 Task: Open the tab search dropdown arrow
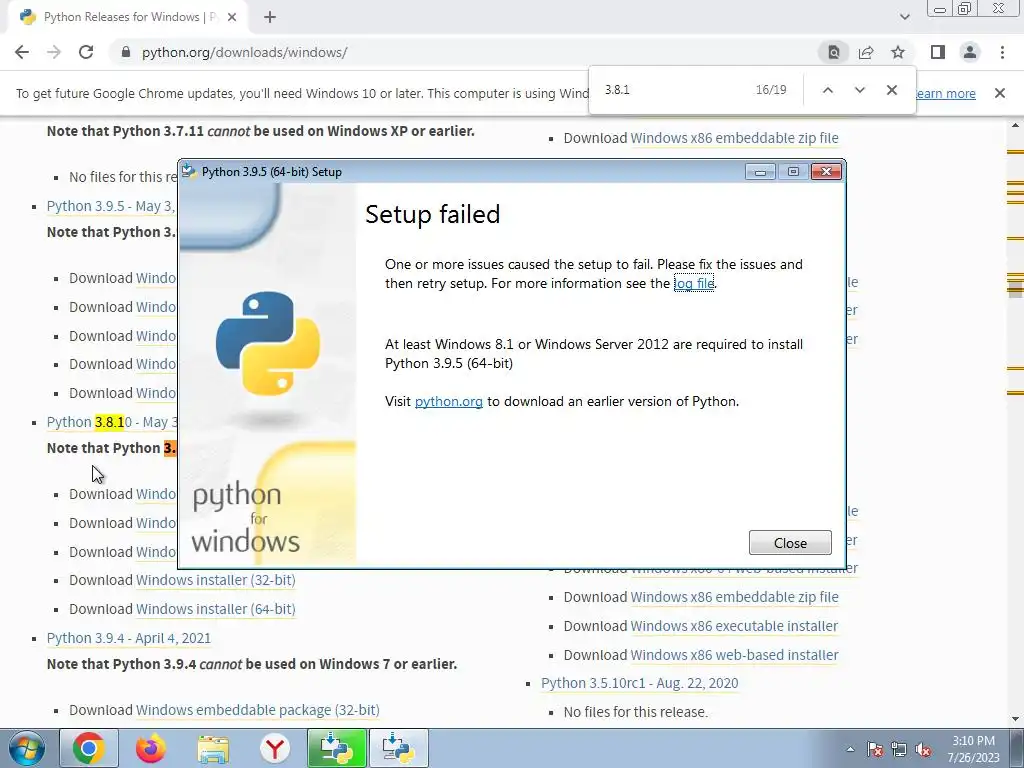coord(904,17)
